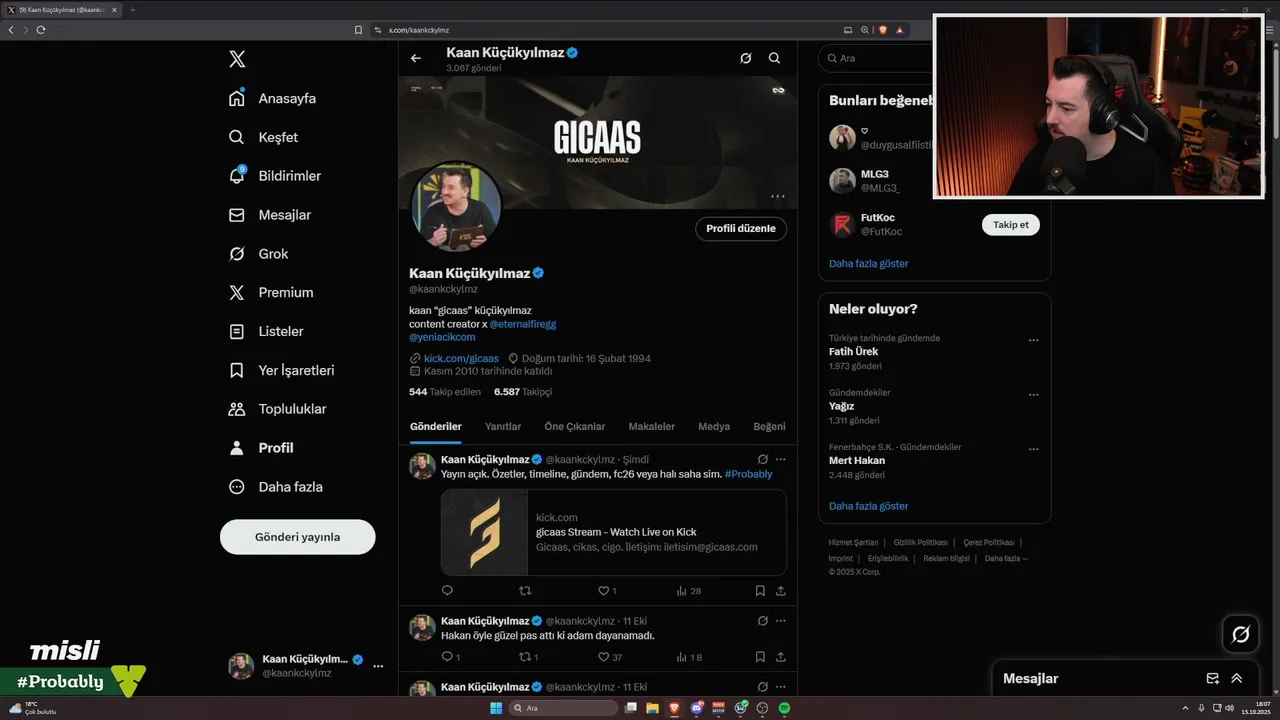View analytics showing 28 views
The image size is (1280, 720).
tap(688, 591)
